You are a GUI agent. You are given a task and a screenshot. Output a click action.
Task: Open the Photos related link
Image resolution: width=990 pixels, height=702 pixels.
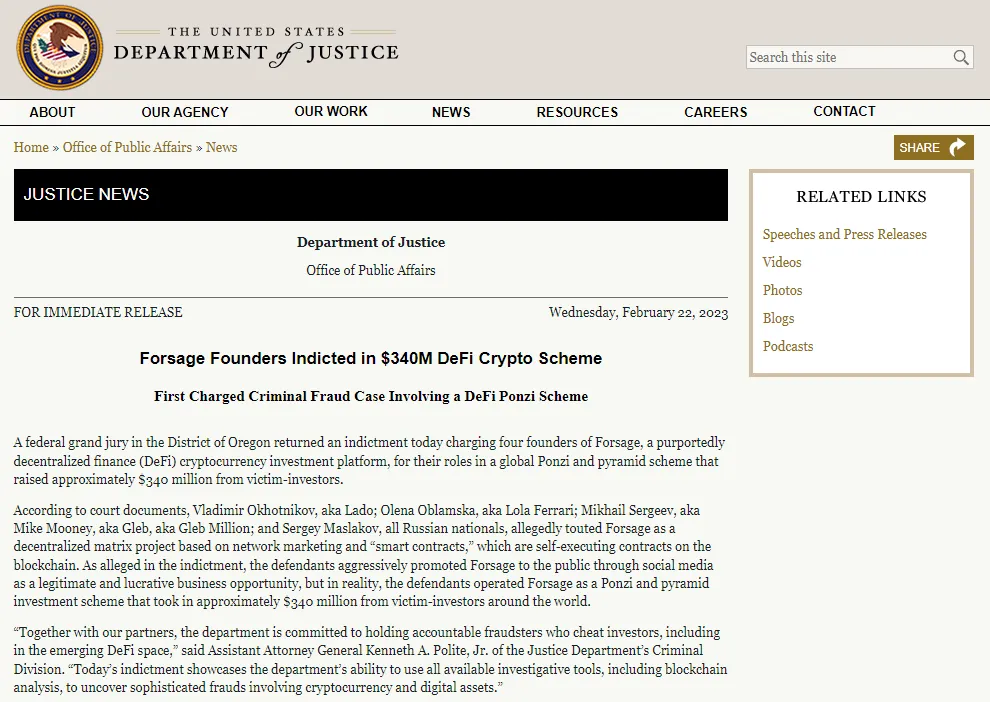click(782, 290)
